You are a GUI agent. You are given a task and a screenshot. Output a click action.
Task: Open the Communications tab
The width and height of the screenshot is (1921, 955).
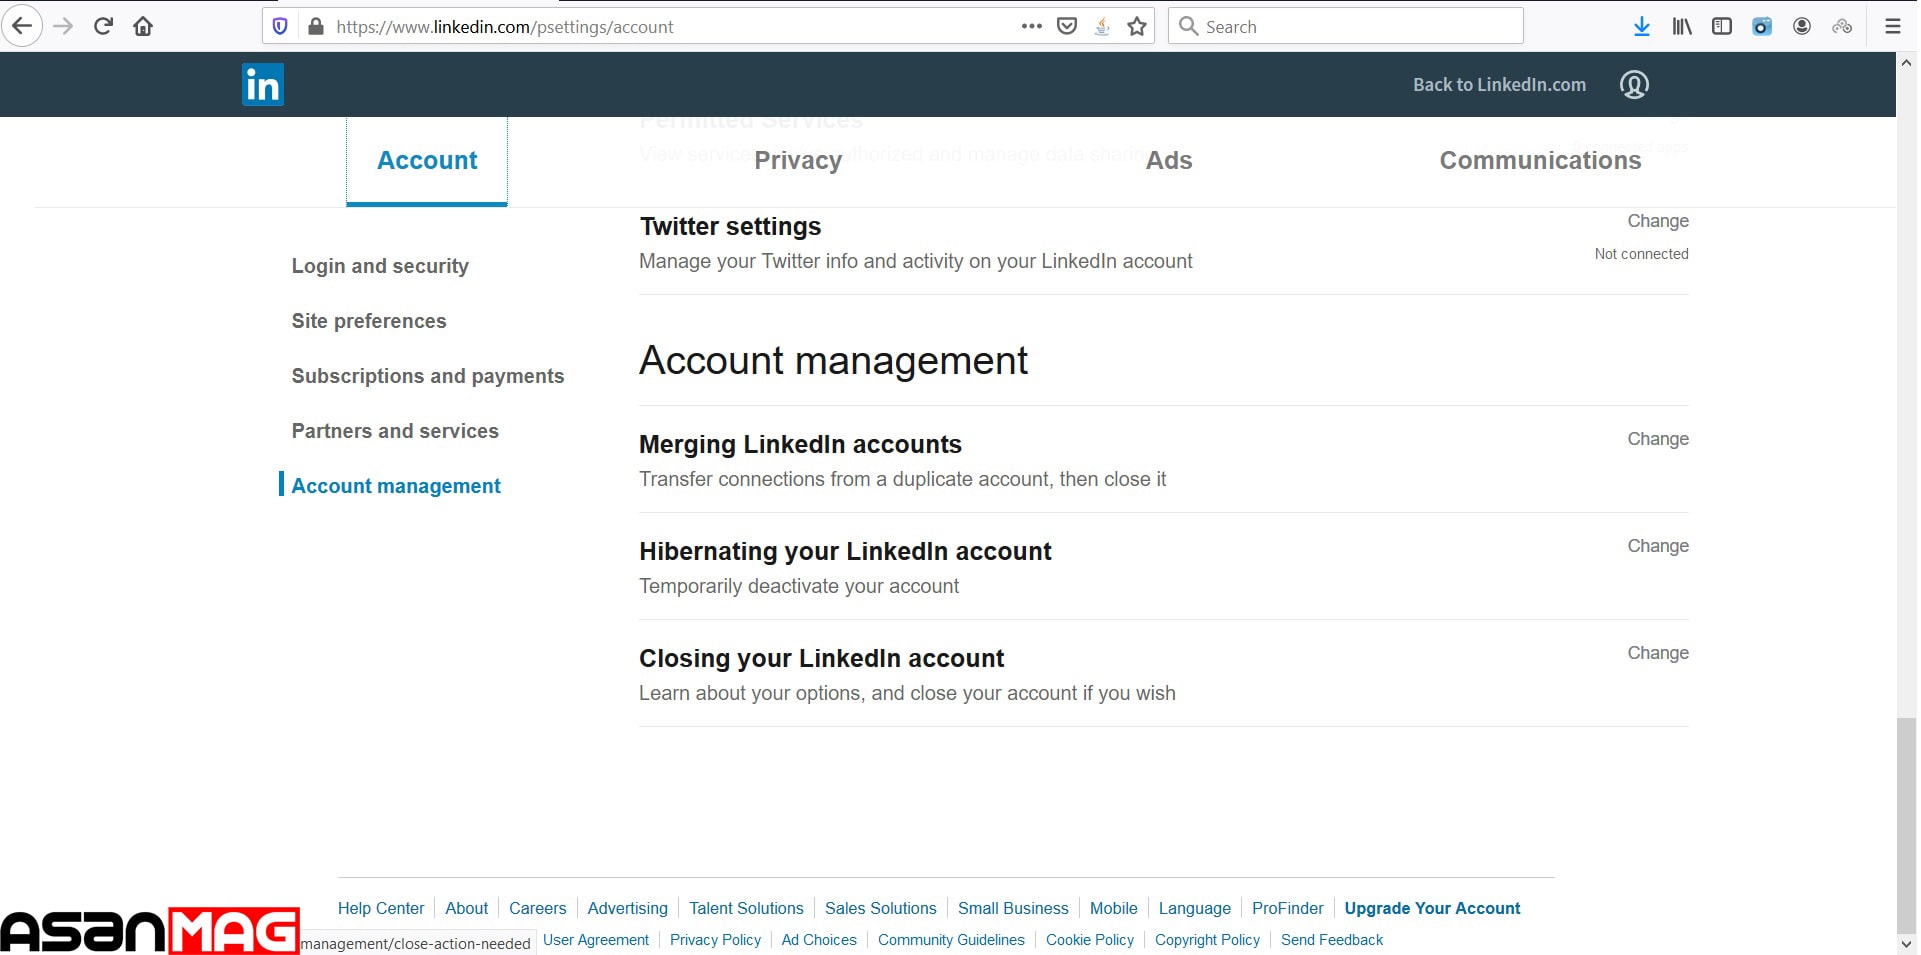click(x=1540, y=160)
